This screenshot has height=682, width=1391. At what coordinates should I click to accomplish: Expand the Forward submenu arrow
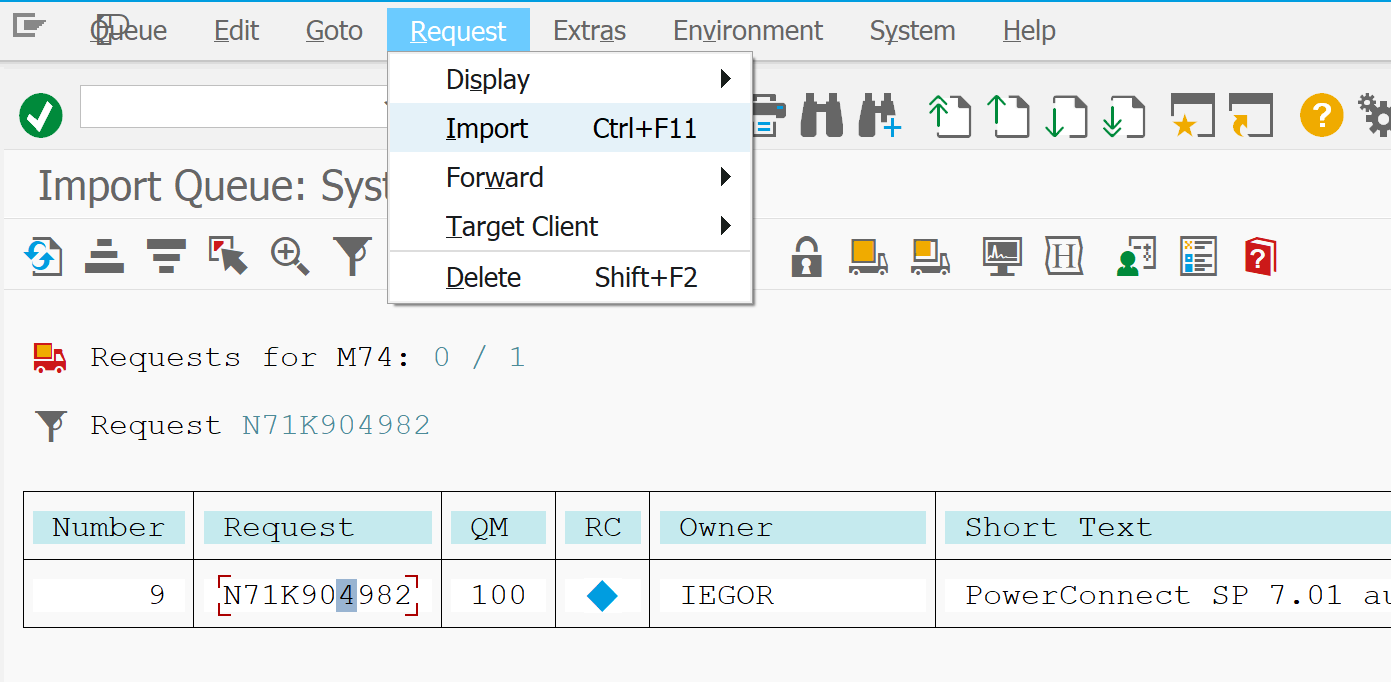pyautogui.click(x=727, y=177)
